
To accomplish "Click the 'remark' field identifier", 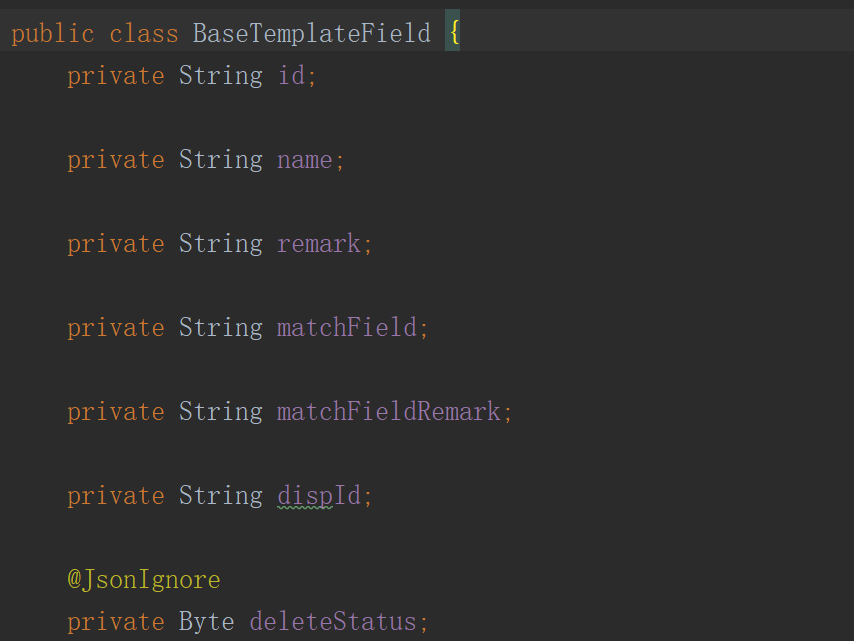I will tap(319, 244).
